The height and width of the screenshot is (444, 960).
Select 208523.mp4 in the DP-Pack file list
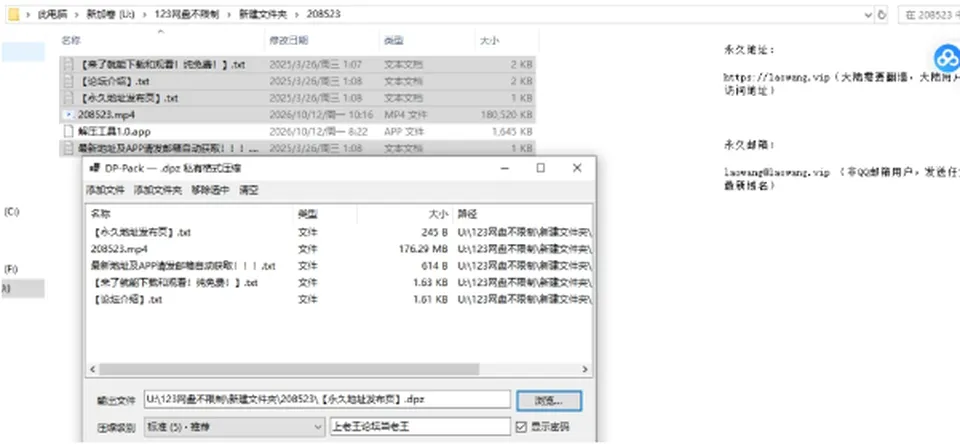[119, 249]
